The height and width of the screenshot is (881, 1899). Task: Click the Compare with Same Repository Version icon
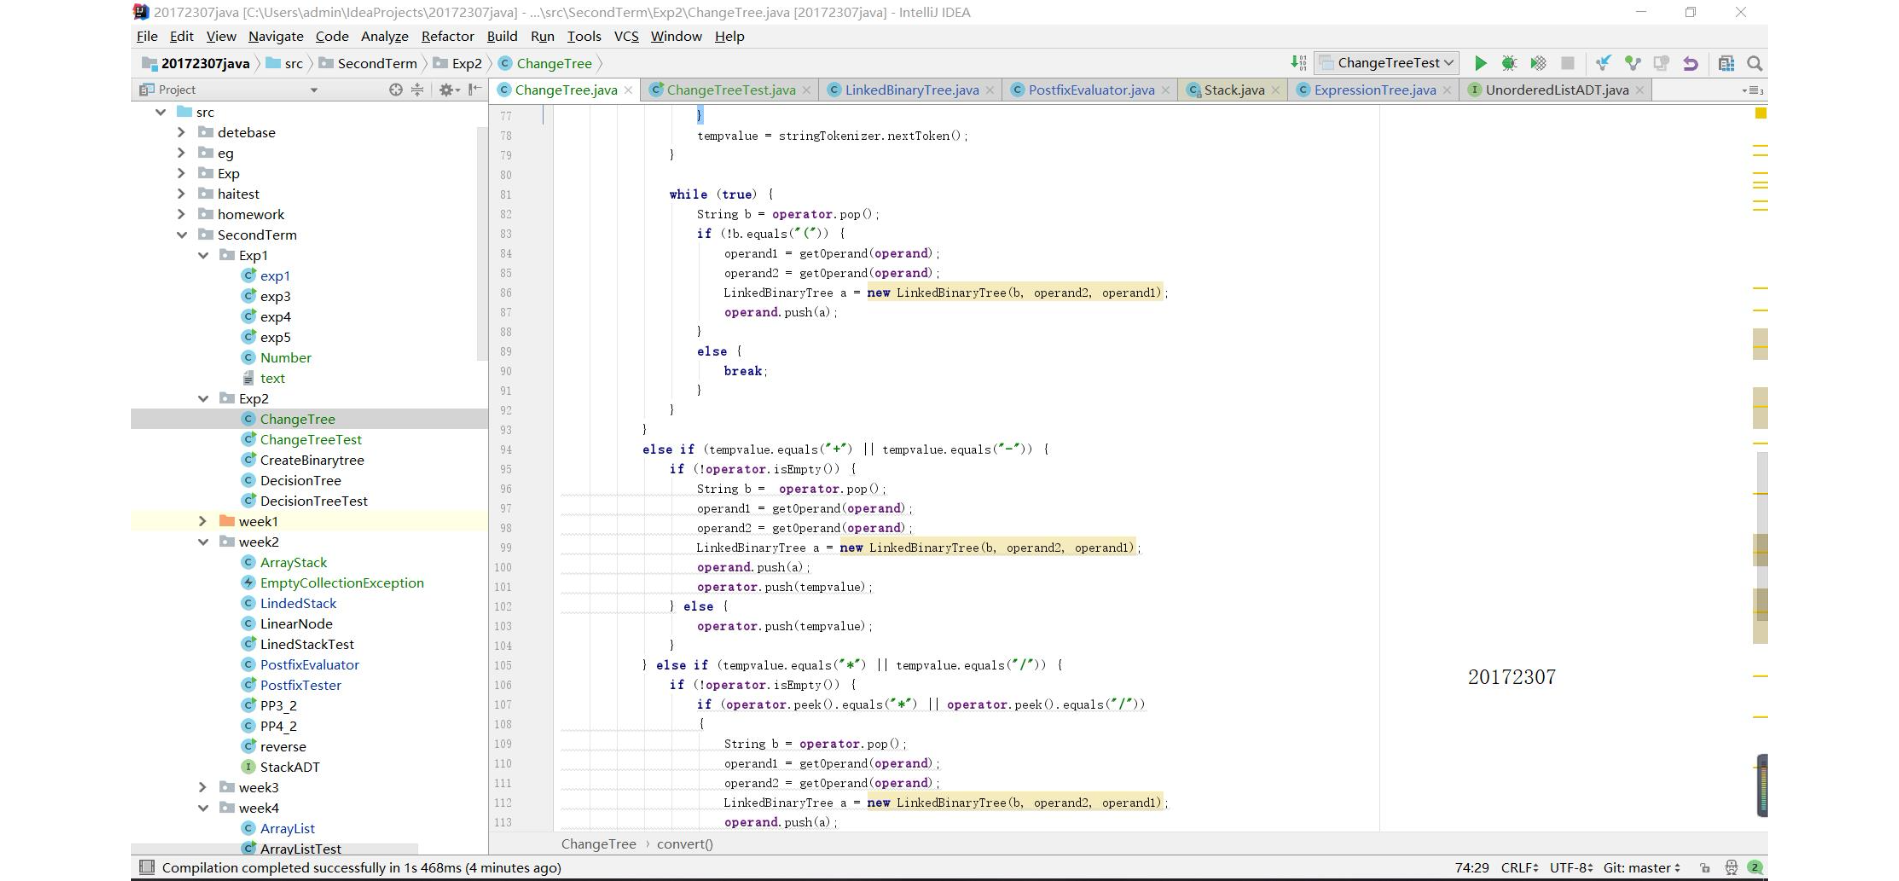click(1661, 63)
